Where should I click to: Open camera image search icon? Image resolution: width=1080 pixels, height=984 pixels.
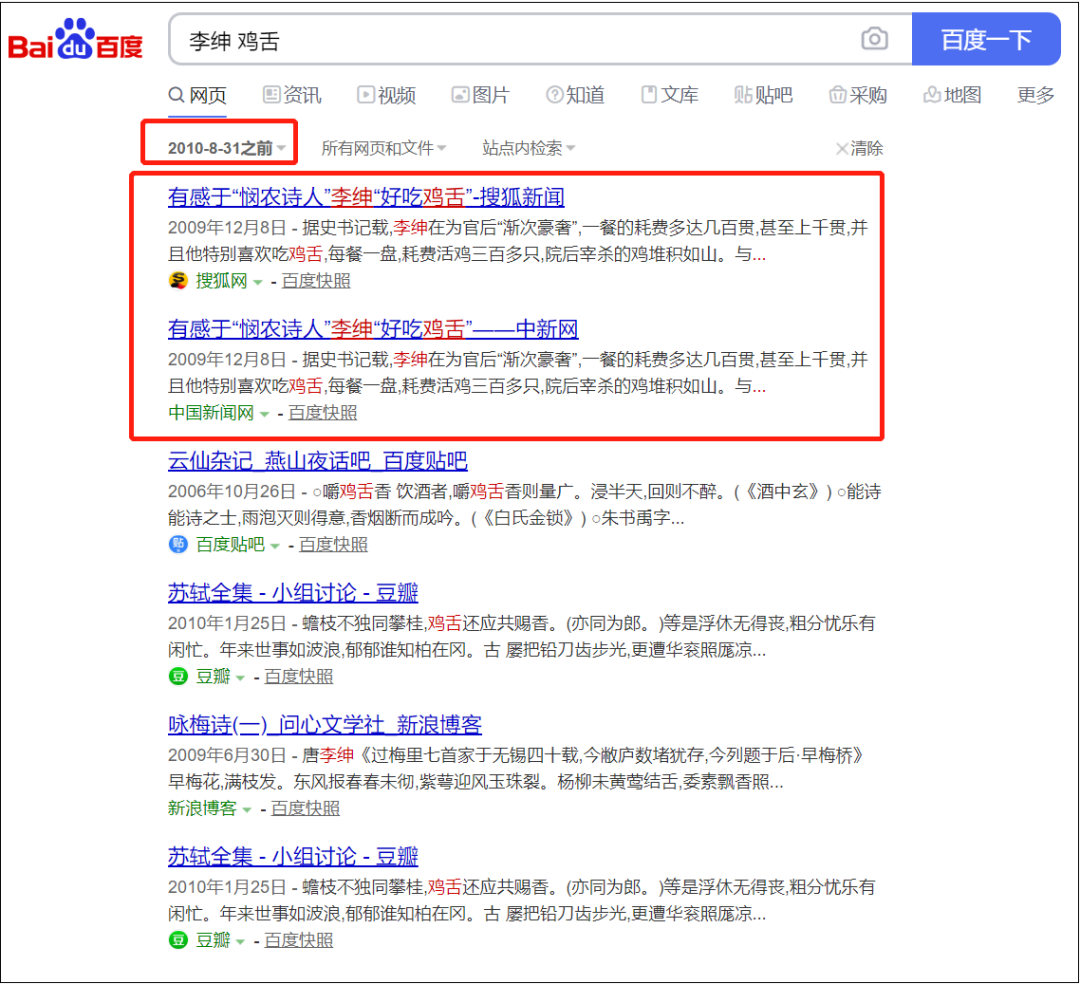(x=874, y=39)
